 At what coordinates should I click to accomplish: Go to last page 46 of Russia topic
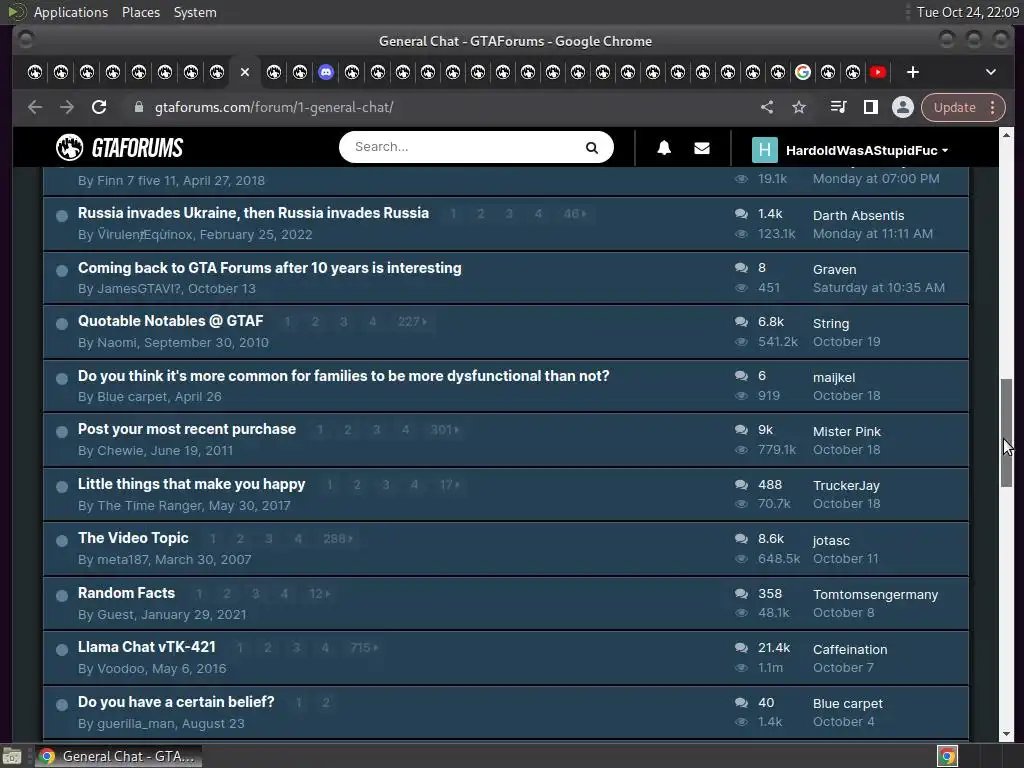[574, 214]
